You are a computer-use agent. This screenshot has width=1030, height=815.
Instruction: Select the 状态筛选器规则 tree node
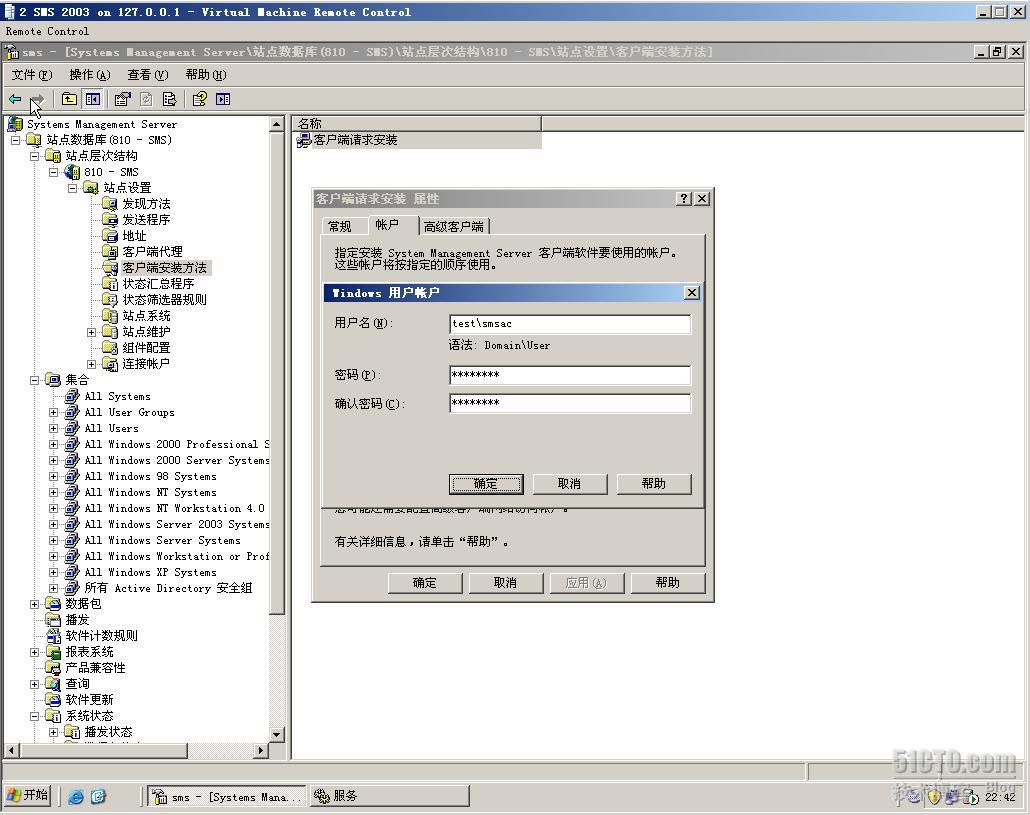click(x=164, y=299)
